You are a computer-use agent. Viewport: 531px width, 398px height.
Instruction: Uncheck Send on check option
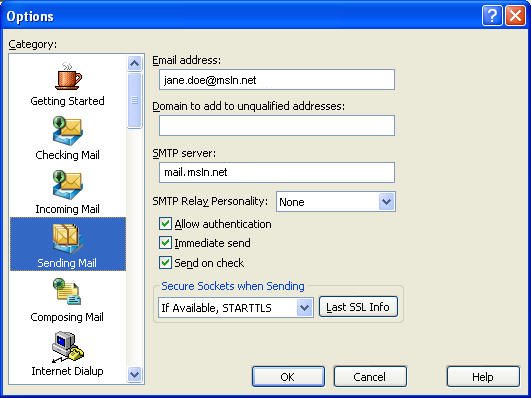point(165,263)
